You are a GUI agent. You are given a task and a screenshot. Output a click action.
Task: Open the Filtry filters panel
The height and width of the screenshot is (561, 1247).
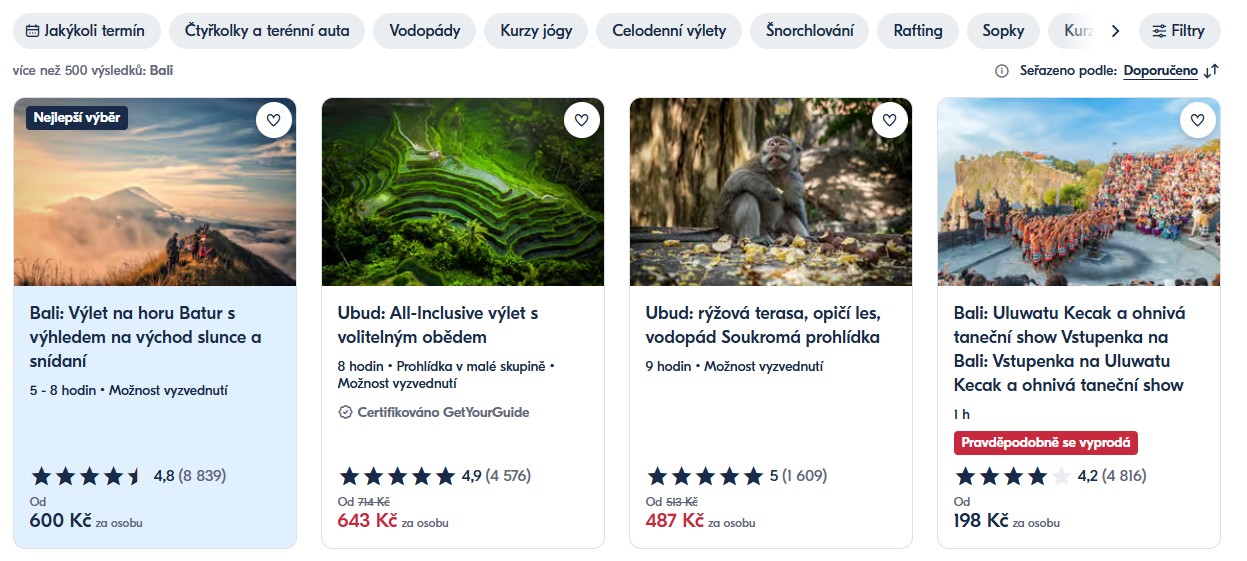[1179, 31]
